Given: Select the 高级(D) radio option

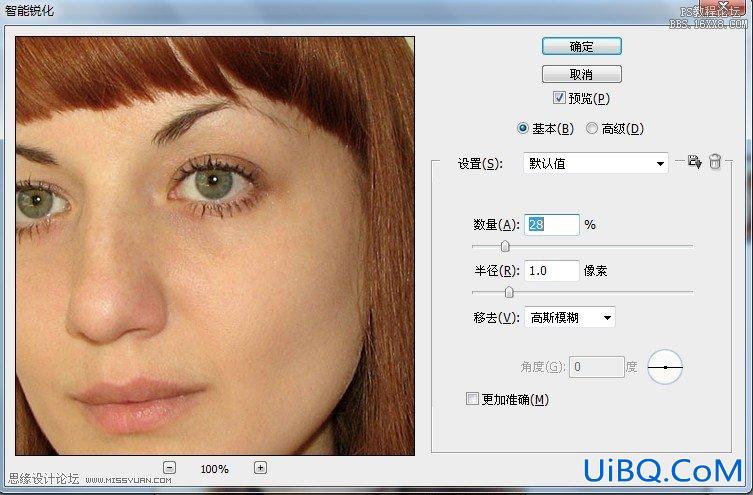Looking at the screenshot, I should (x=592, y=128).
